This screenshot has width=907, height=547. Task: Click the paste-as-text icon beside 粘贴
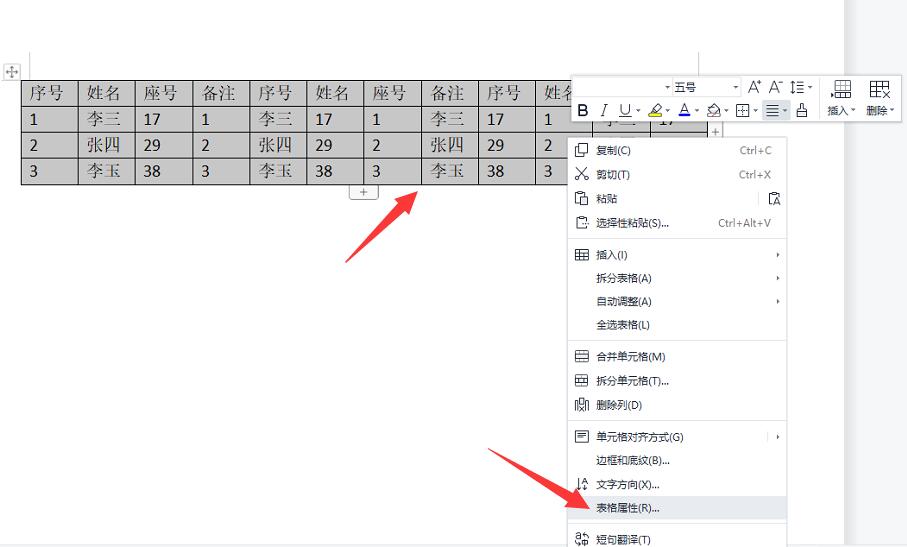773,199
